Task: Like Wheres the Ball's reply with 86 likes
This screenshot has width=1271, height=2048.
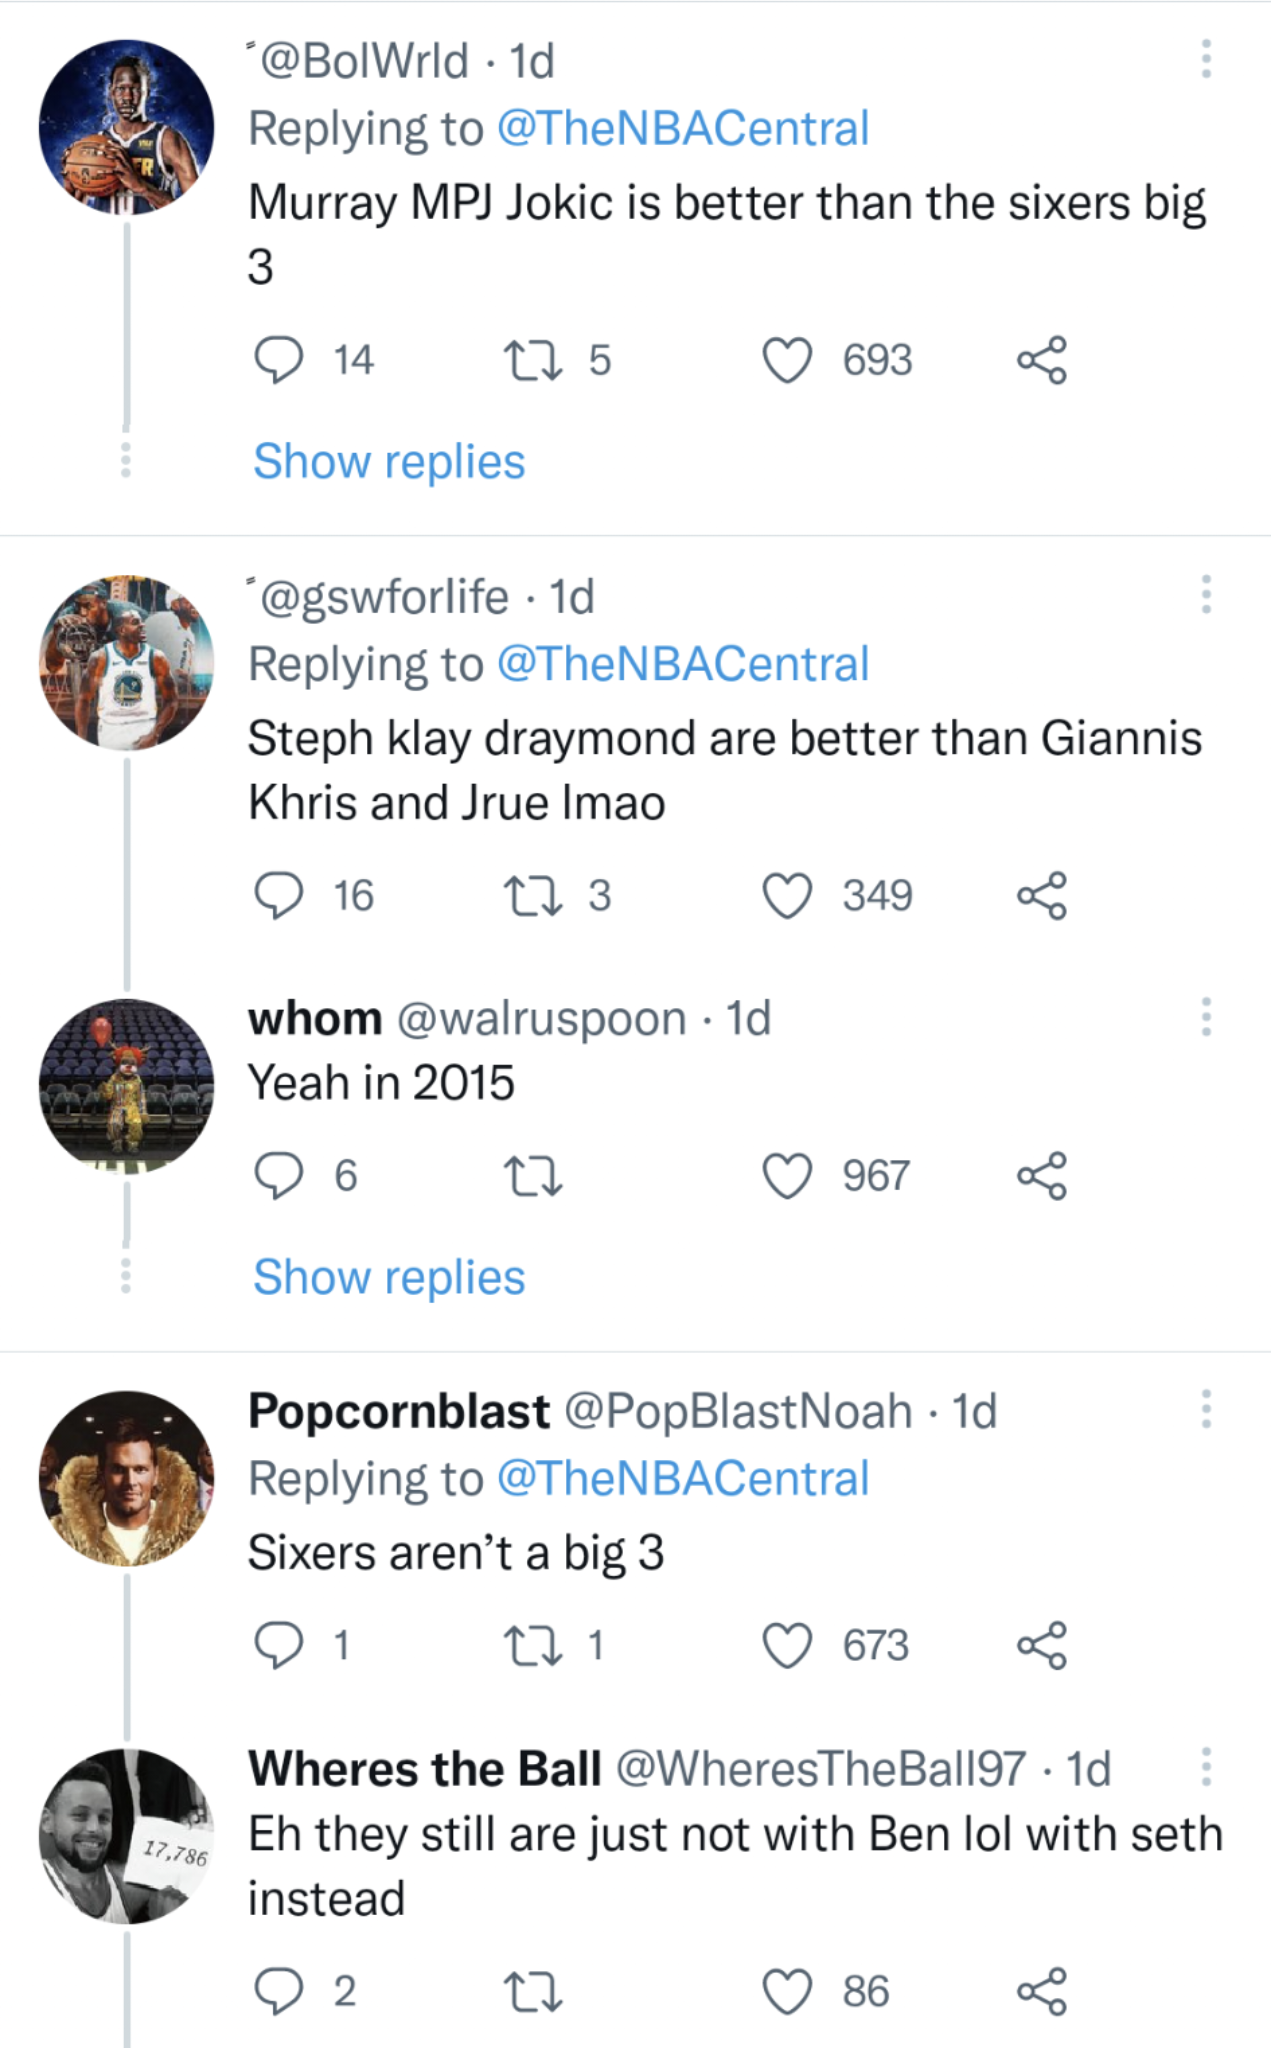Action: click(787, 1990)
